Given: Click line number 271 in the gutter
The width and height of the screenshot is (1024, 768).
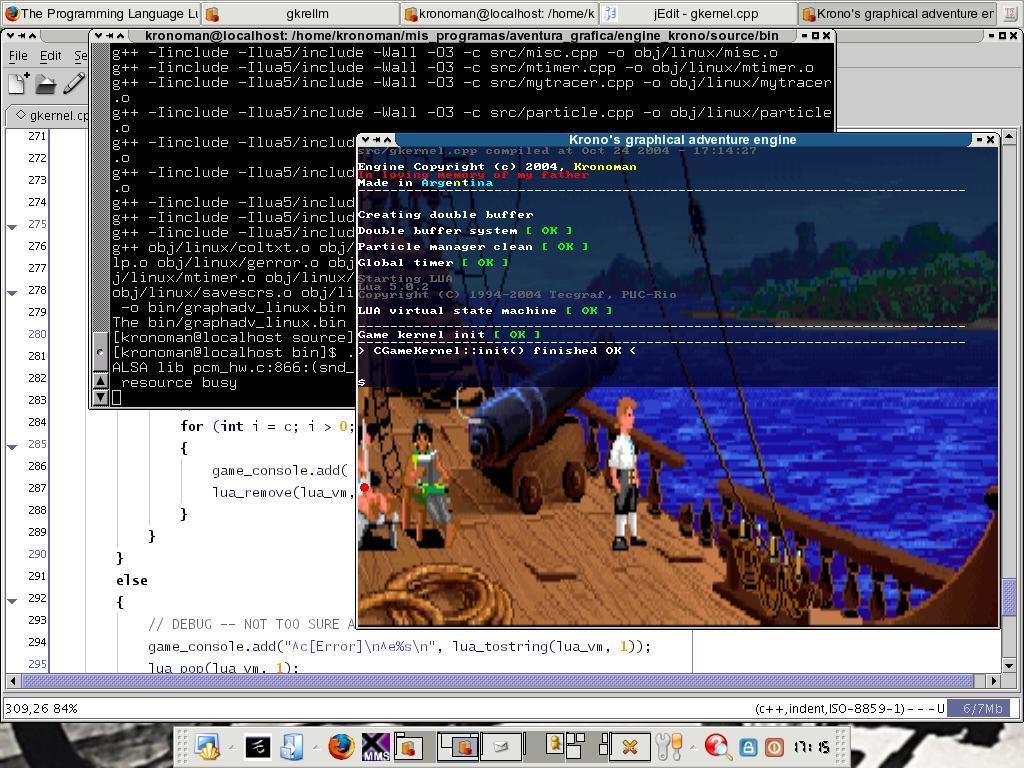Looking at the screenshot, I should pos(37,136).
